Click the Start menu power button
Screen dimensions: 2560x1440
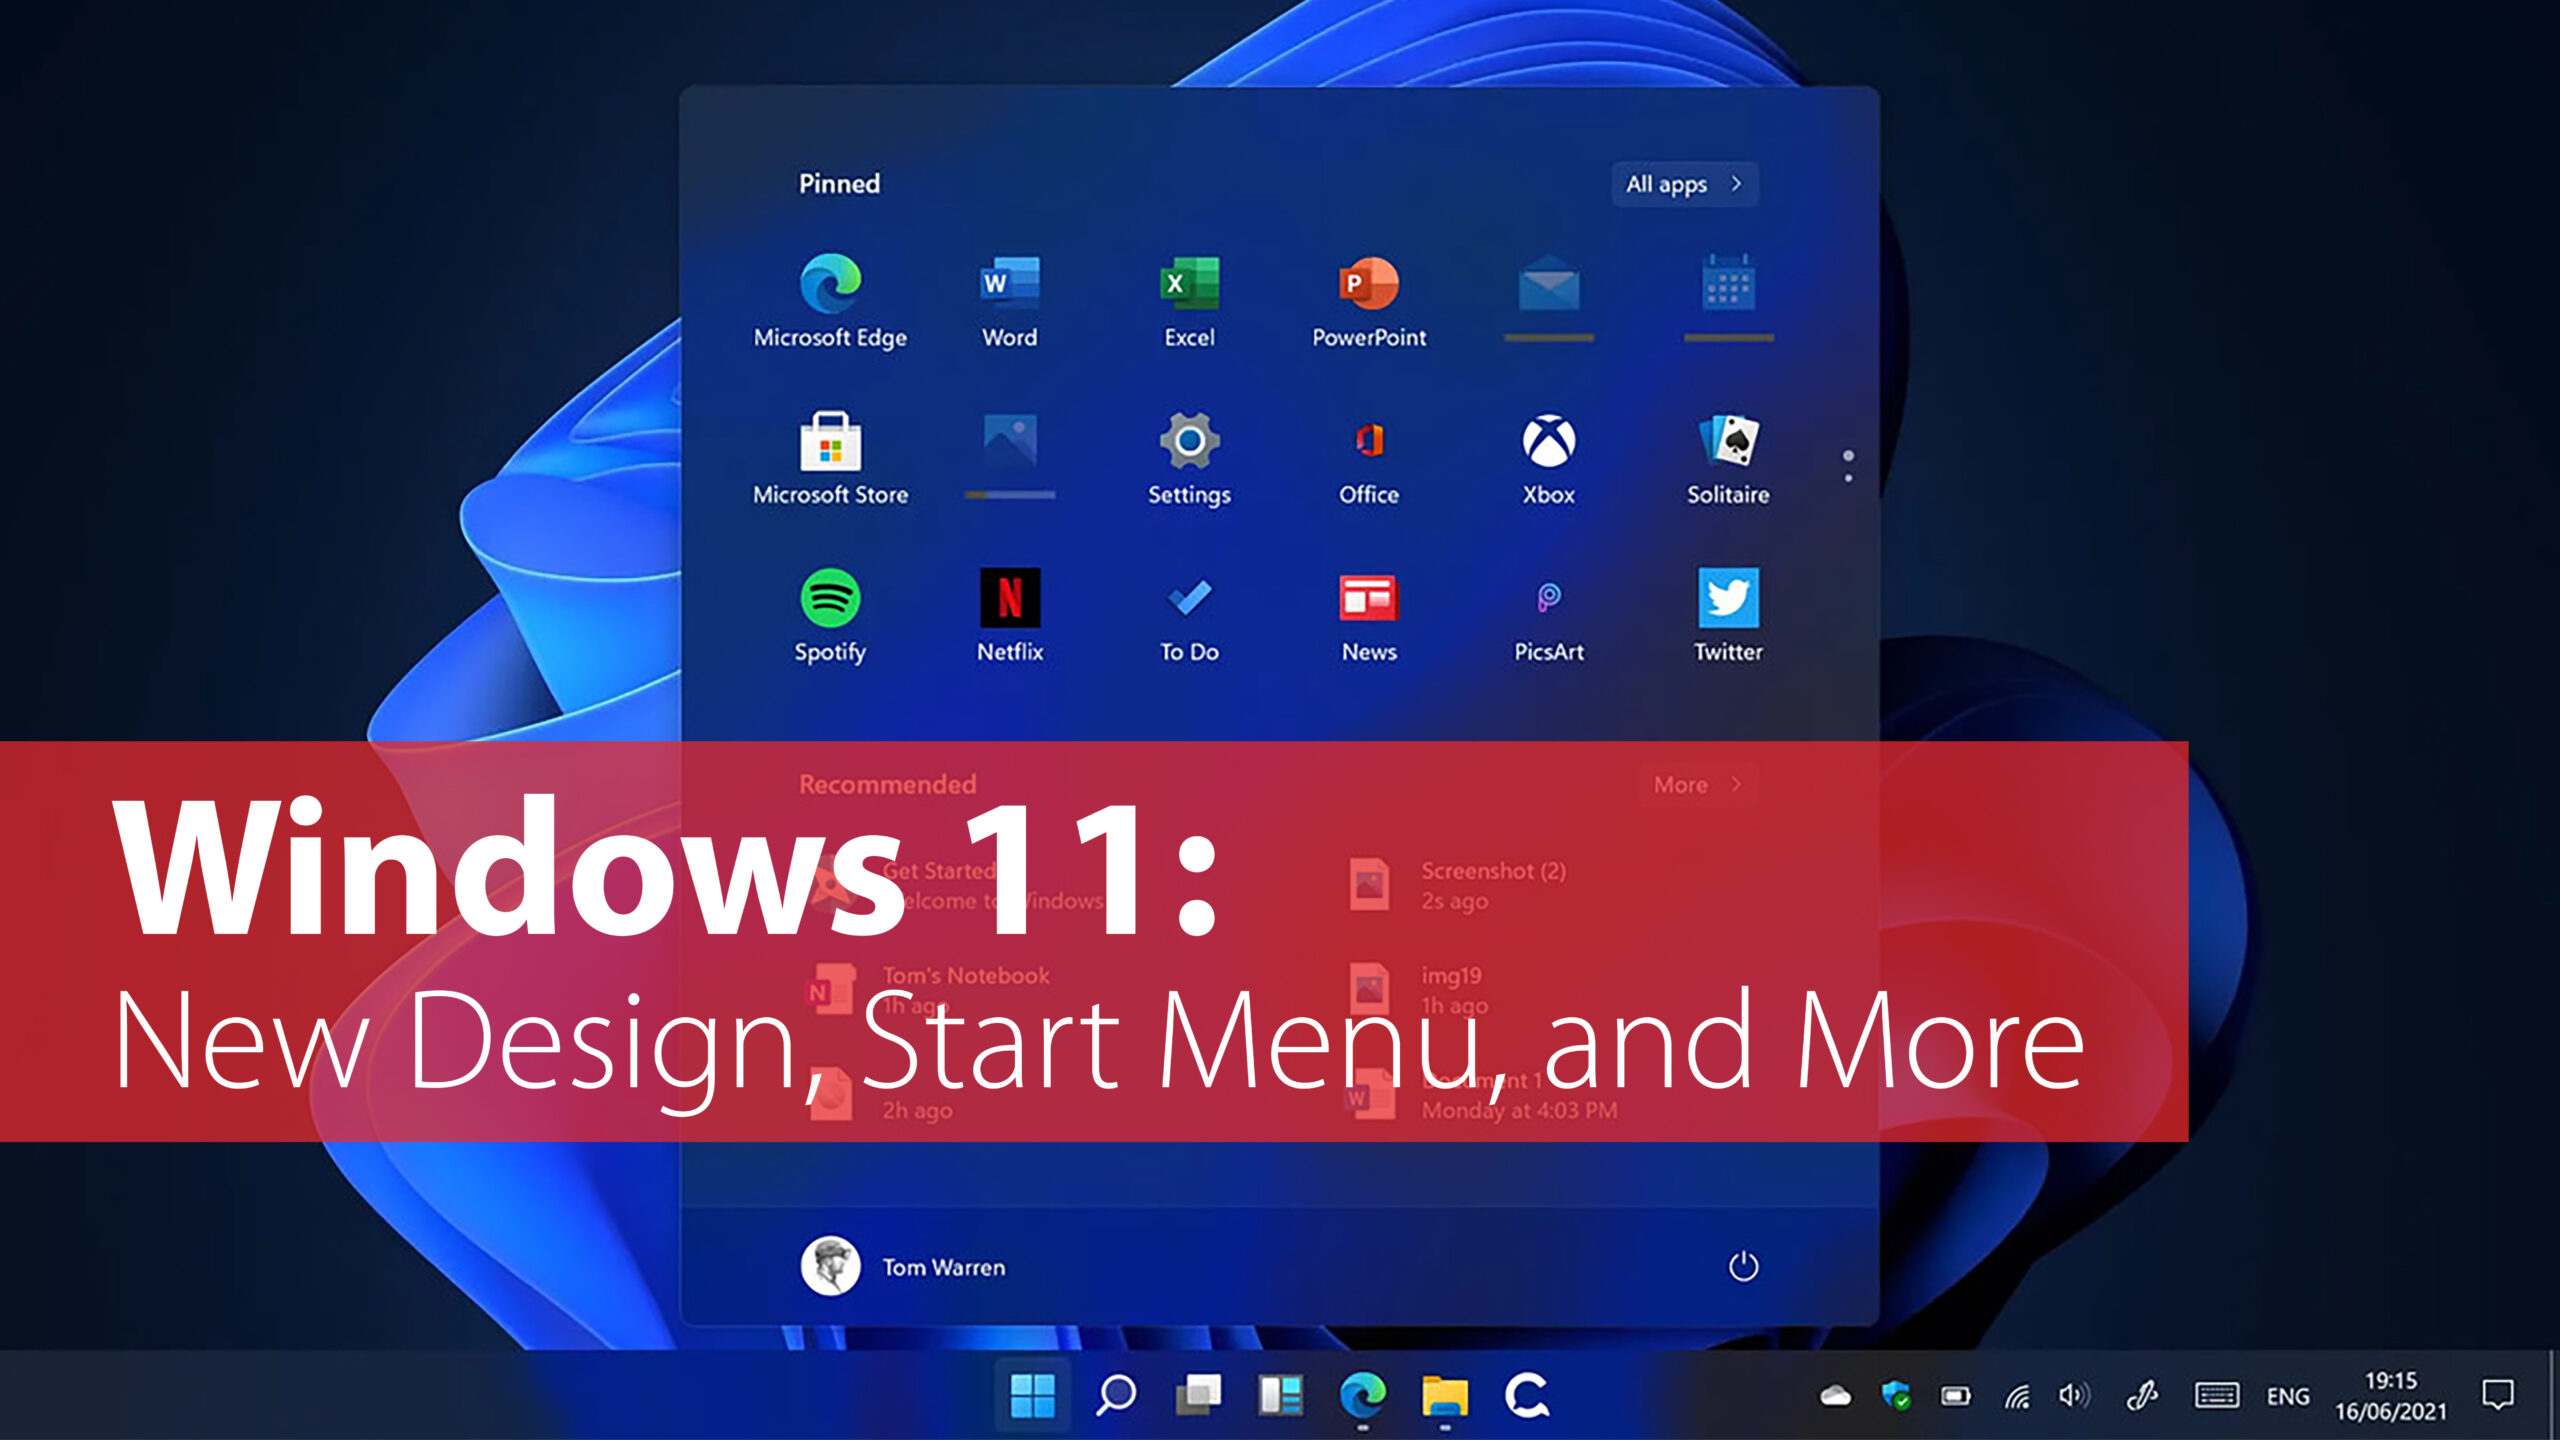[x=1743, y=1266]
